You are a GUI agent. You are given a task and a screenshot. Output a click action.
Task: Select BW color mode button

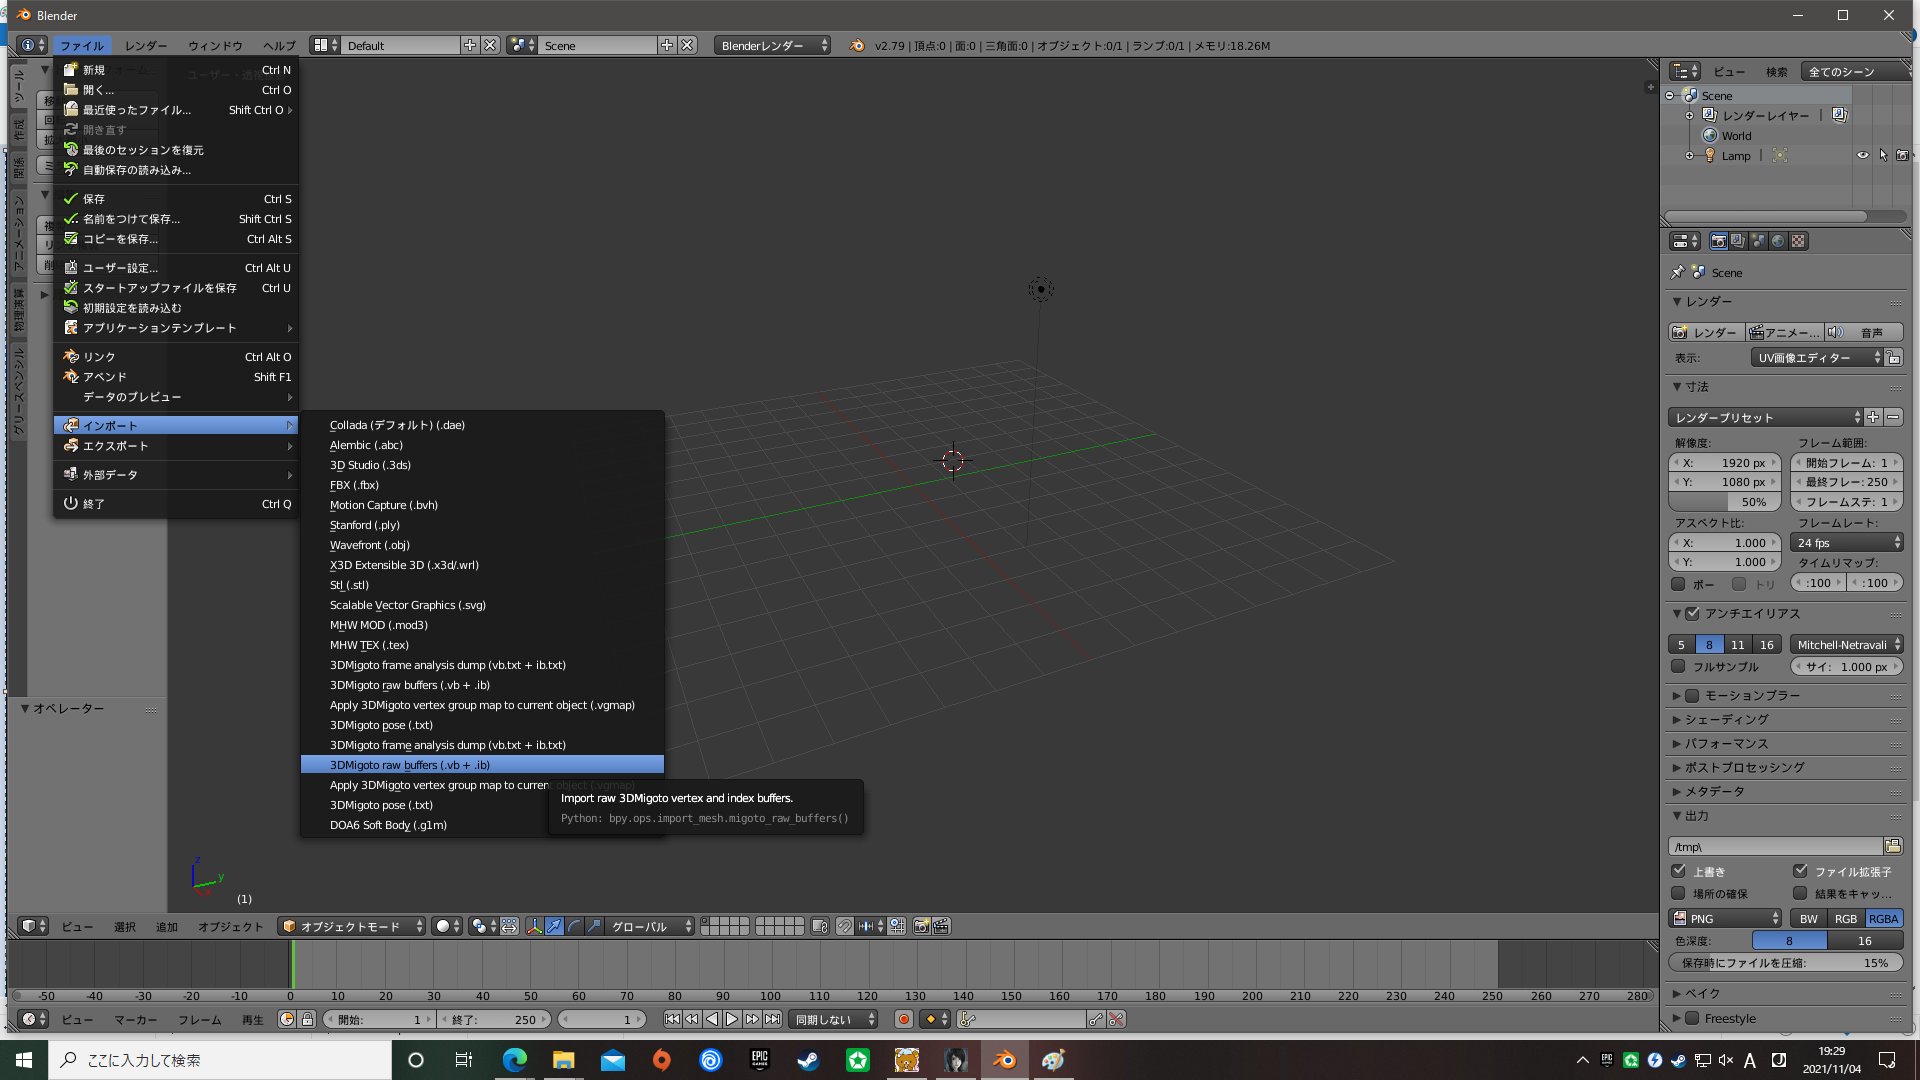tap(1809, 918)
